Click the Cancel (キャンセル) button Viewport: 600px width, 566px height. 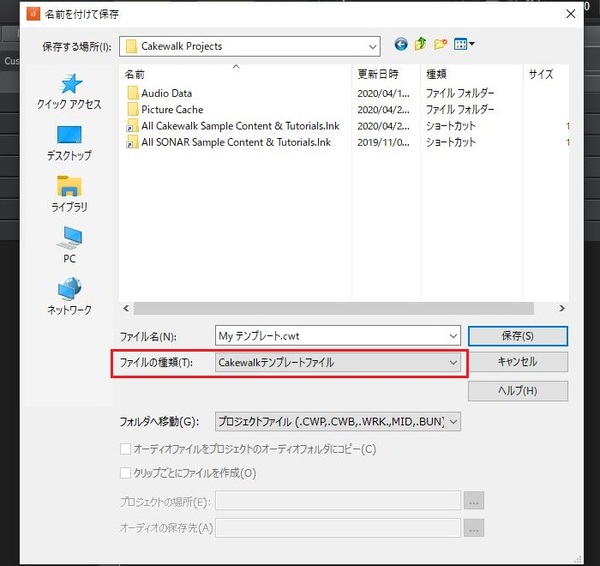516,362
